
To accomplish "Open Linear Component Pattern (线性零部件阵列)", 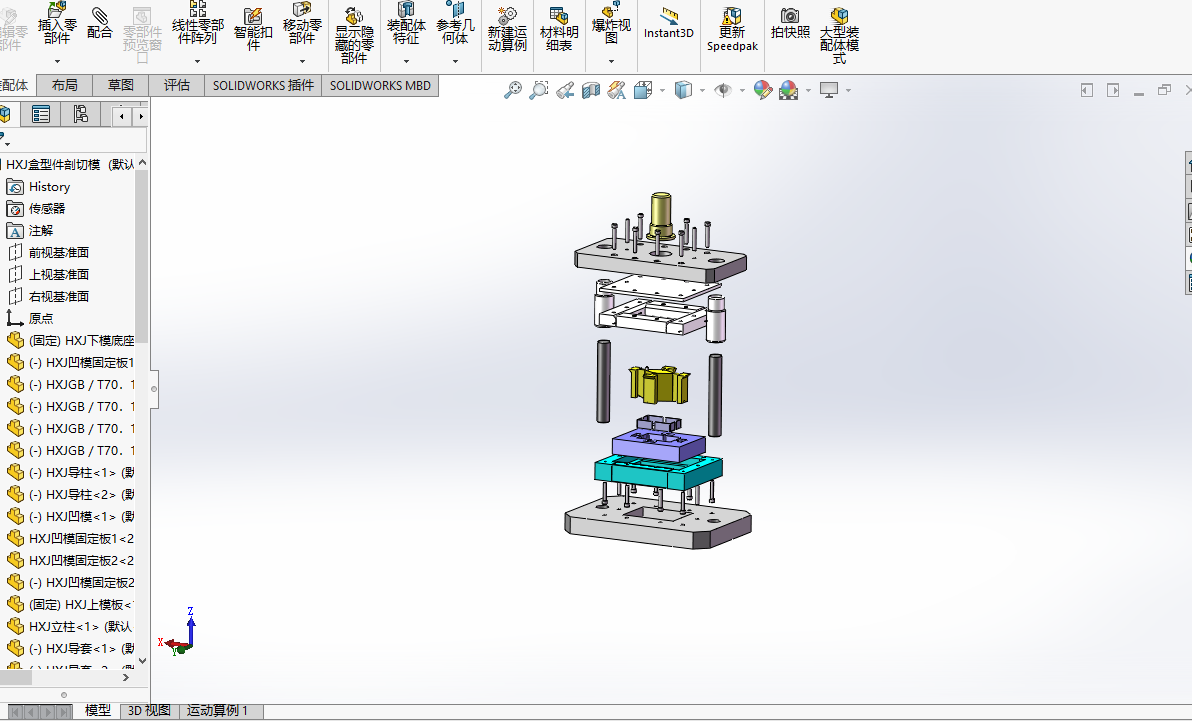I will (x=198, y=24).
